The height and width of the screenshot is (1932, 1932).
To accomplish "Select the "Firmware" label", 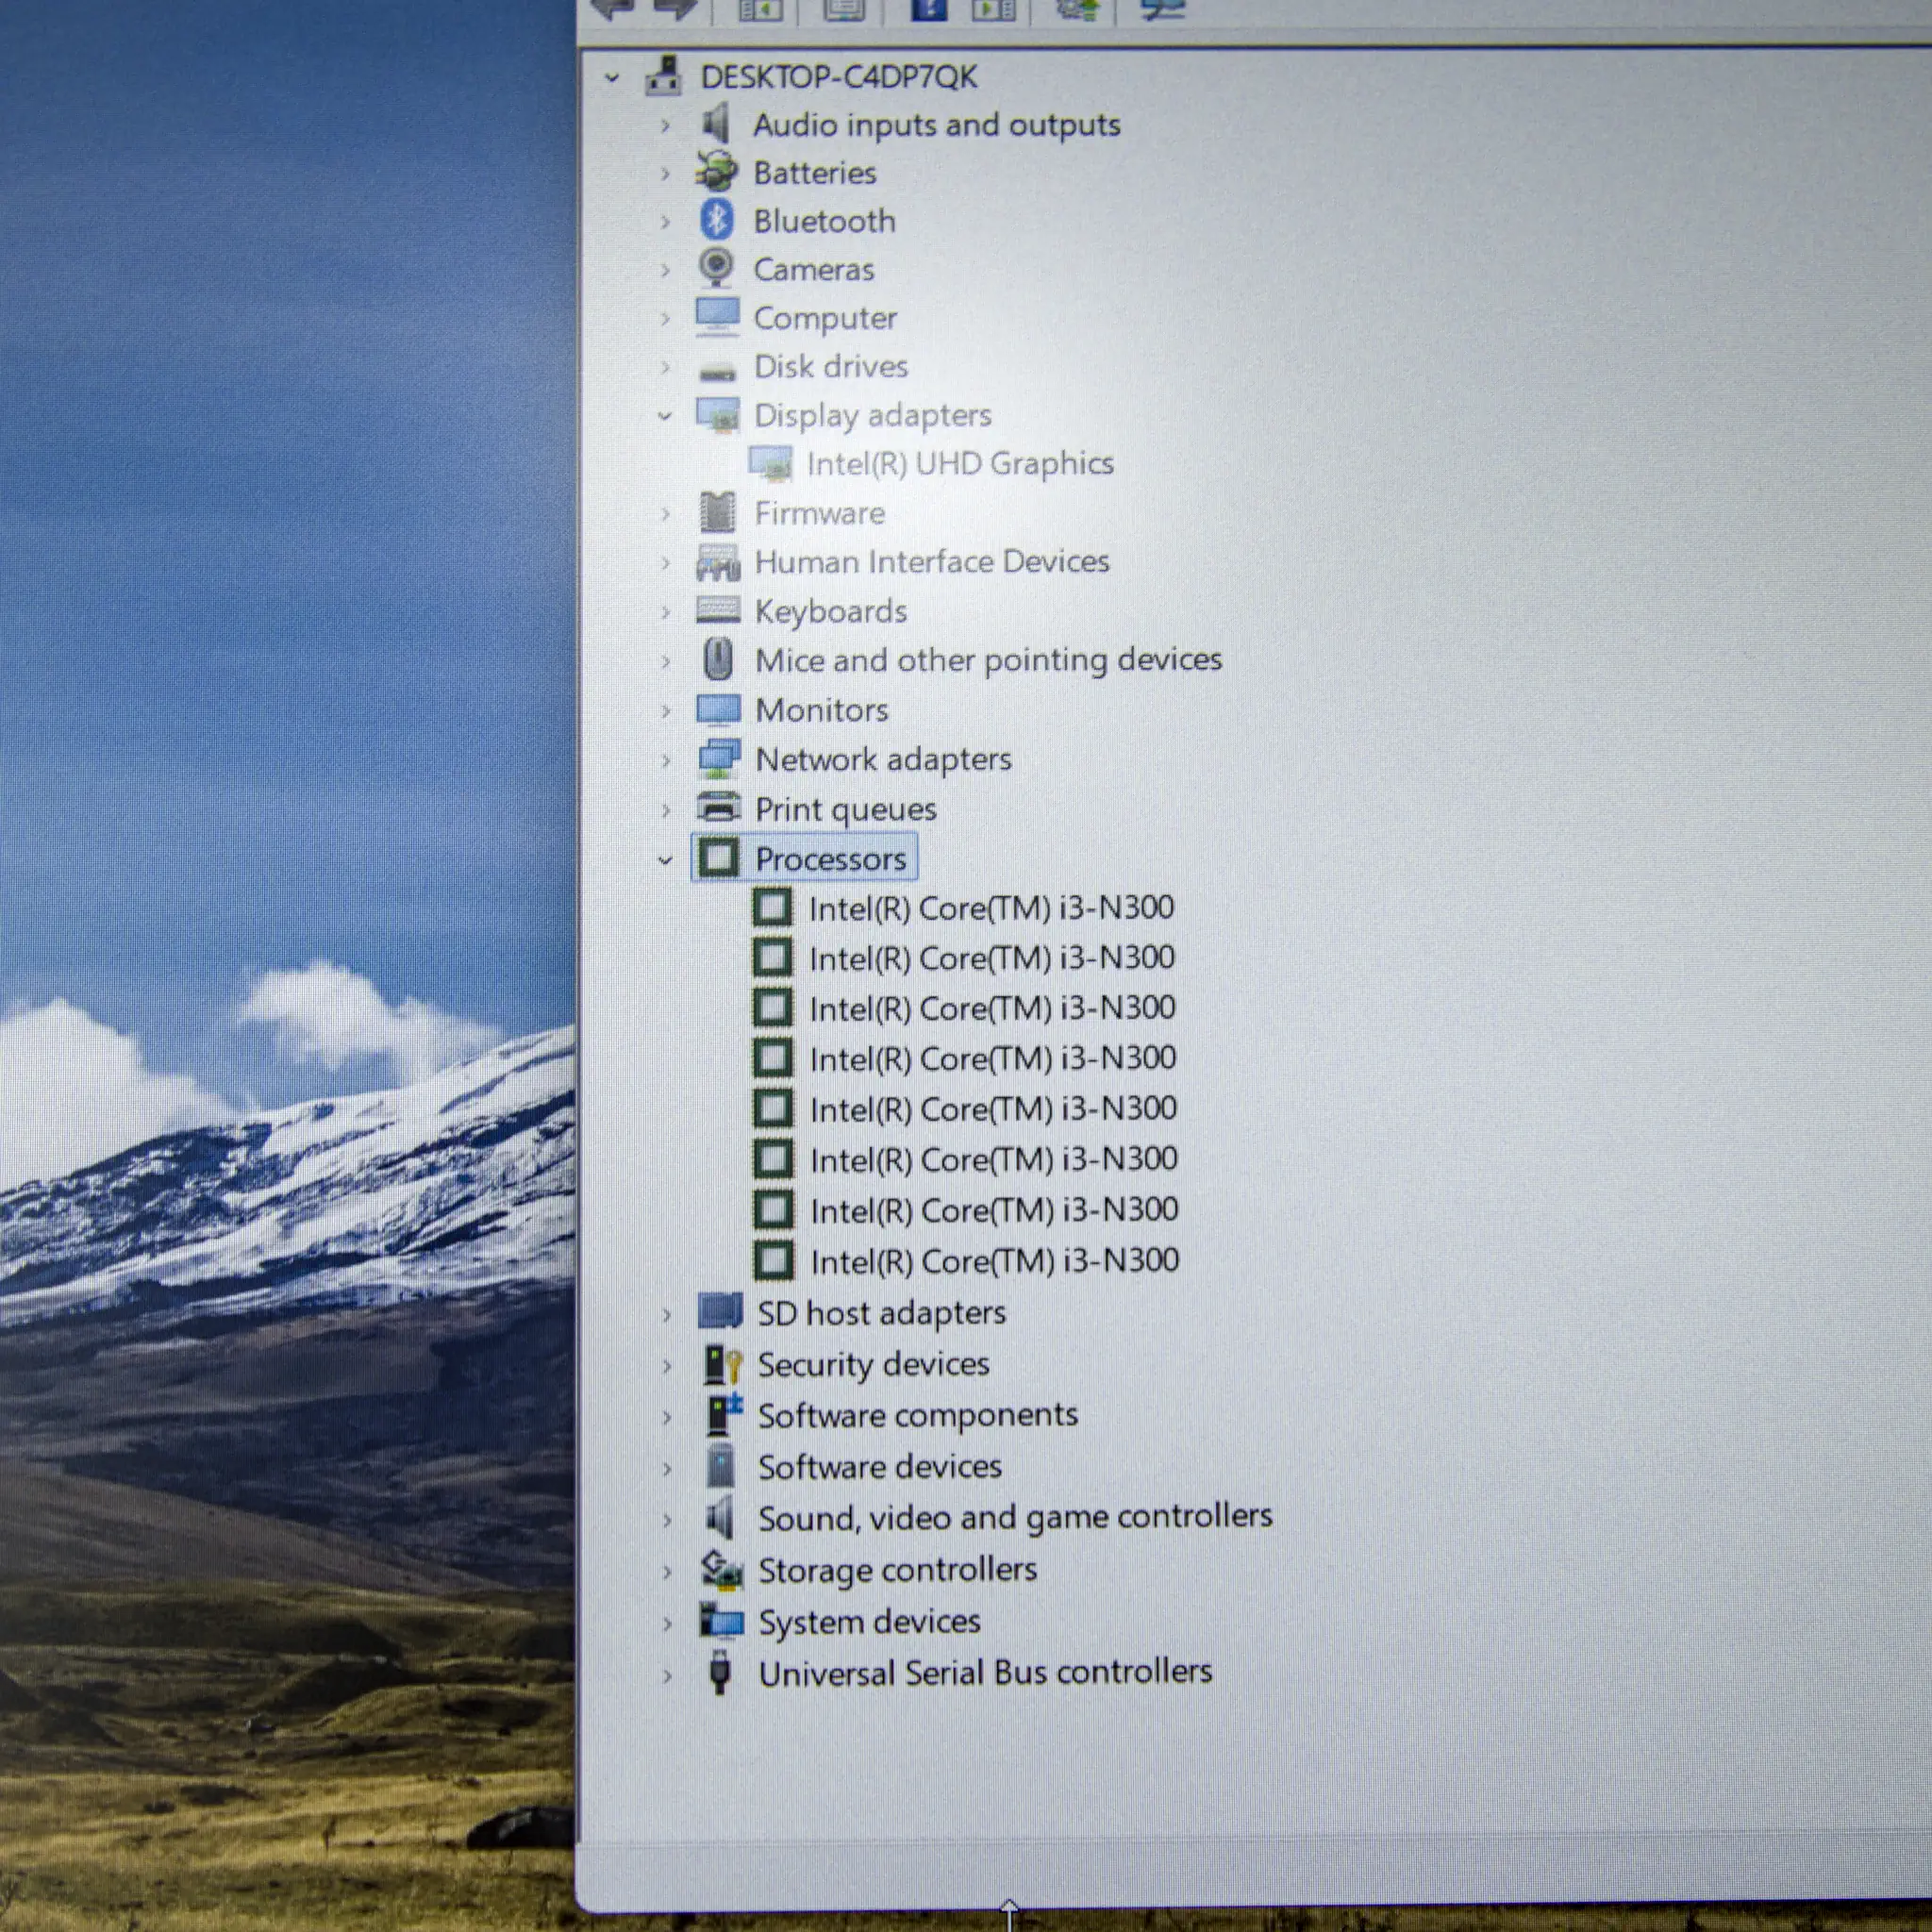I will (820, 513).
